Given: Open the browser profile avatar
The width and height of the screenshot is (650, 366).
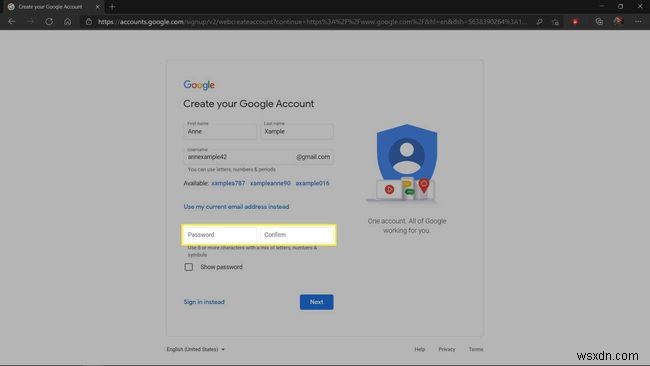Looking at the screenshot, I should click(618, 21).
